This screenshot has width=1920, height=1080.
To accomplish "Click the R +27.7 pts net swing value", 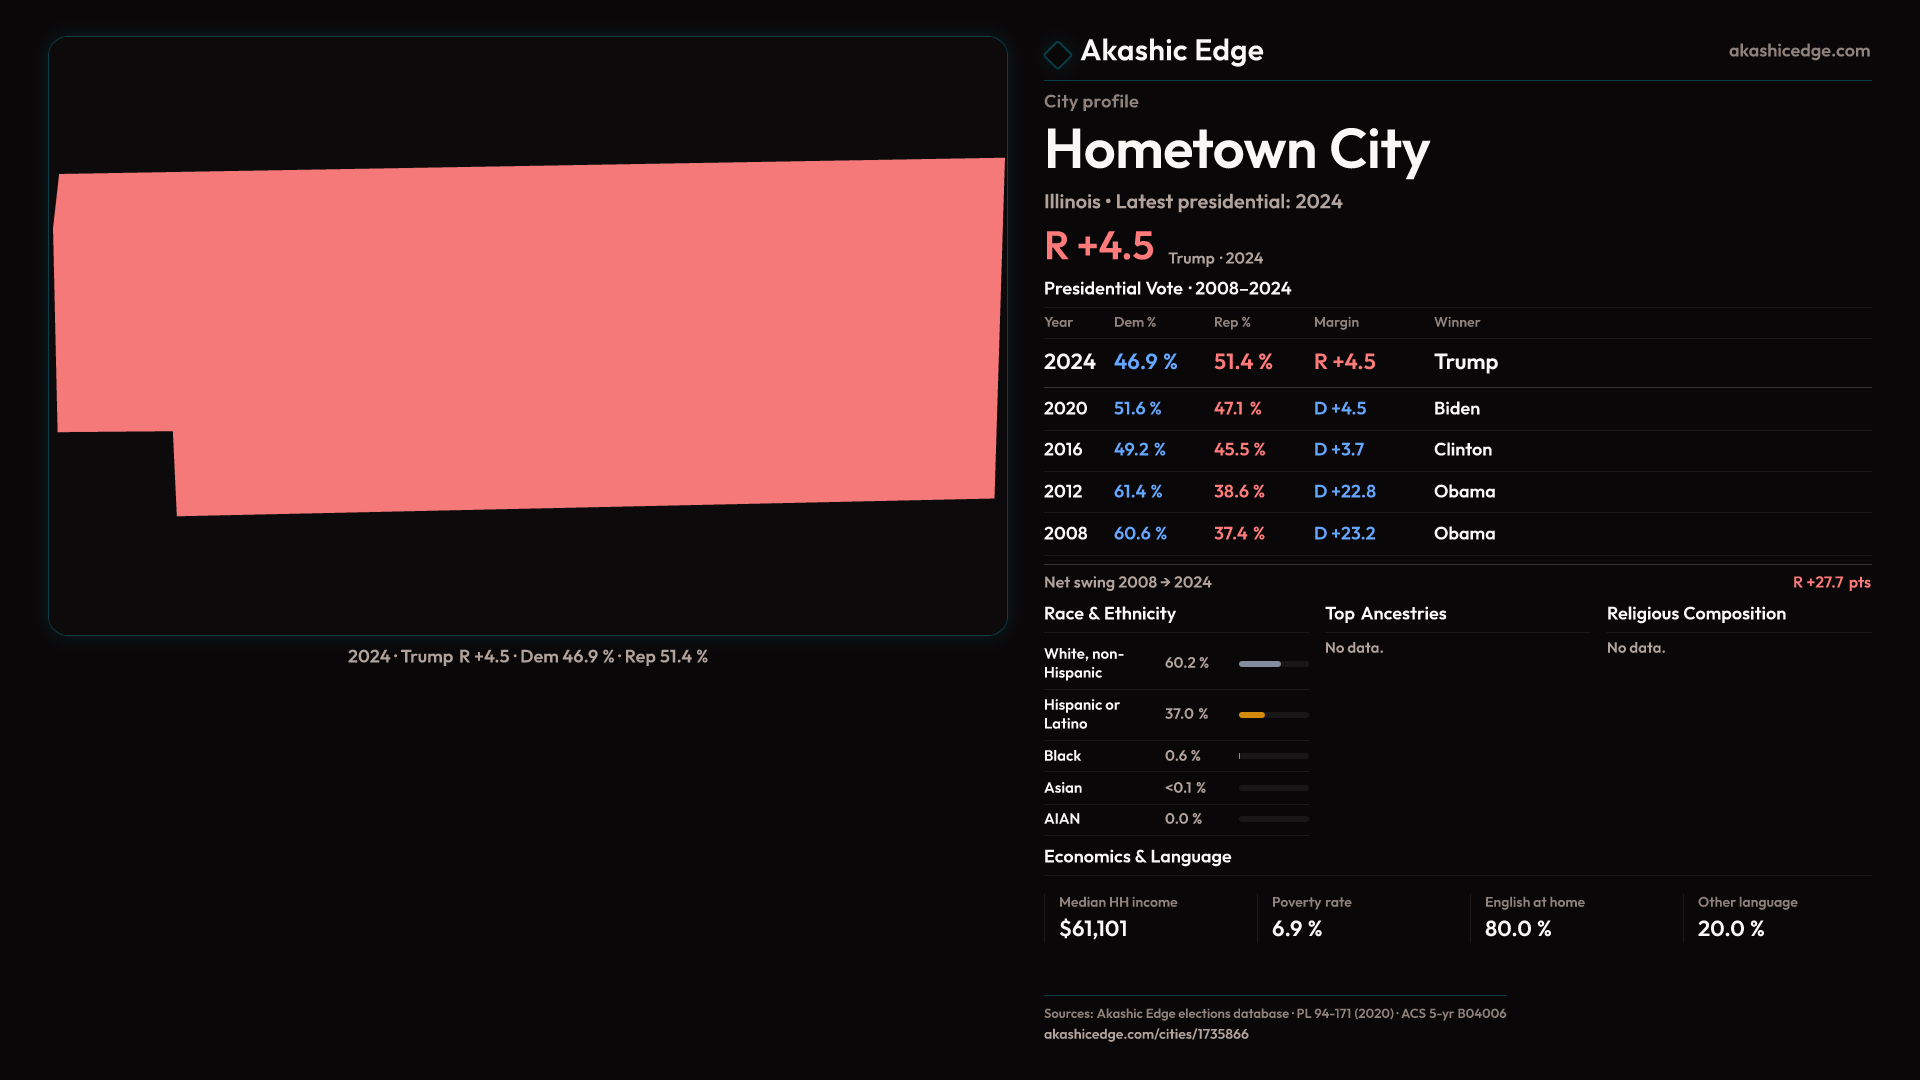I will [1830, 582].
